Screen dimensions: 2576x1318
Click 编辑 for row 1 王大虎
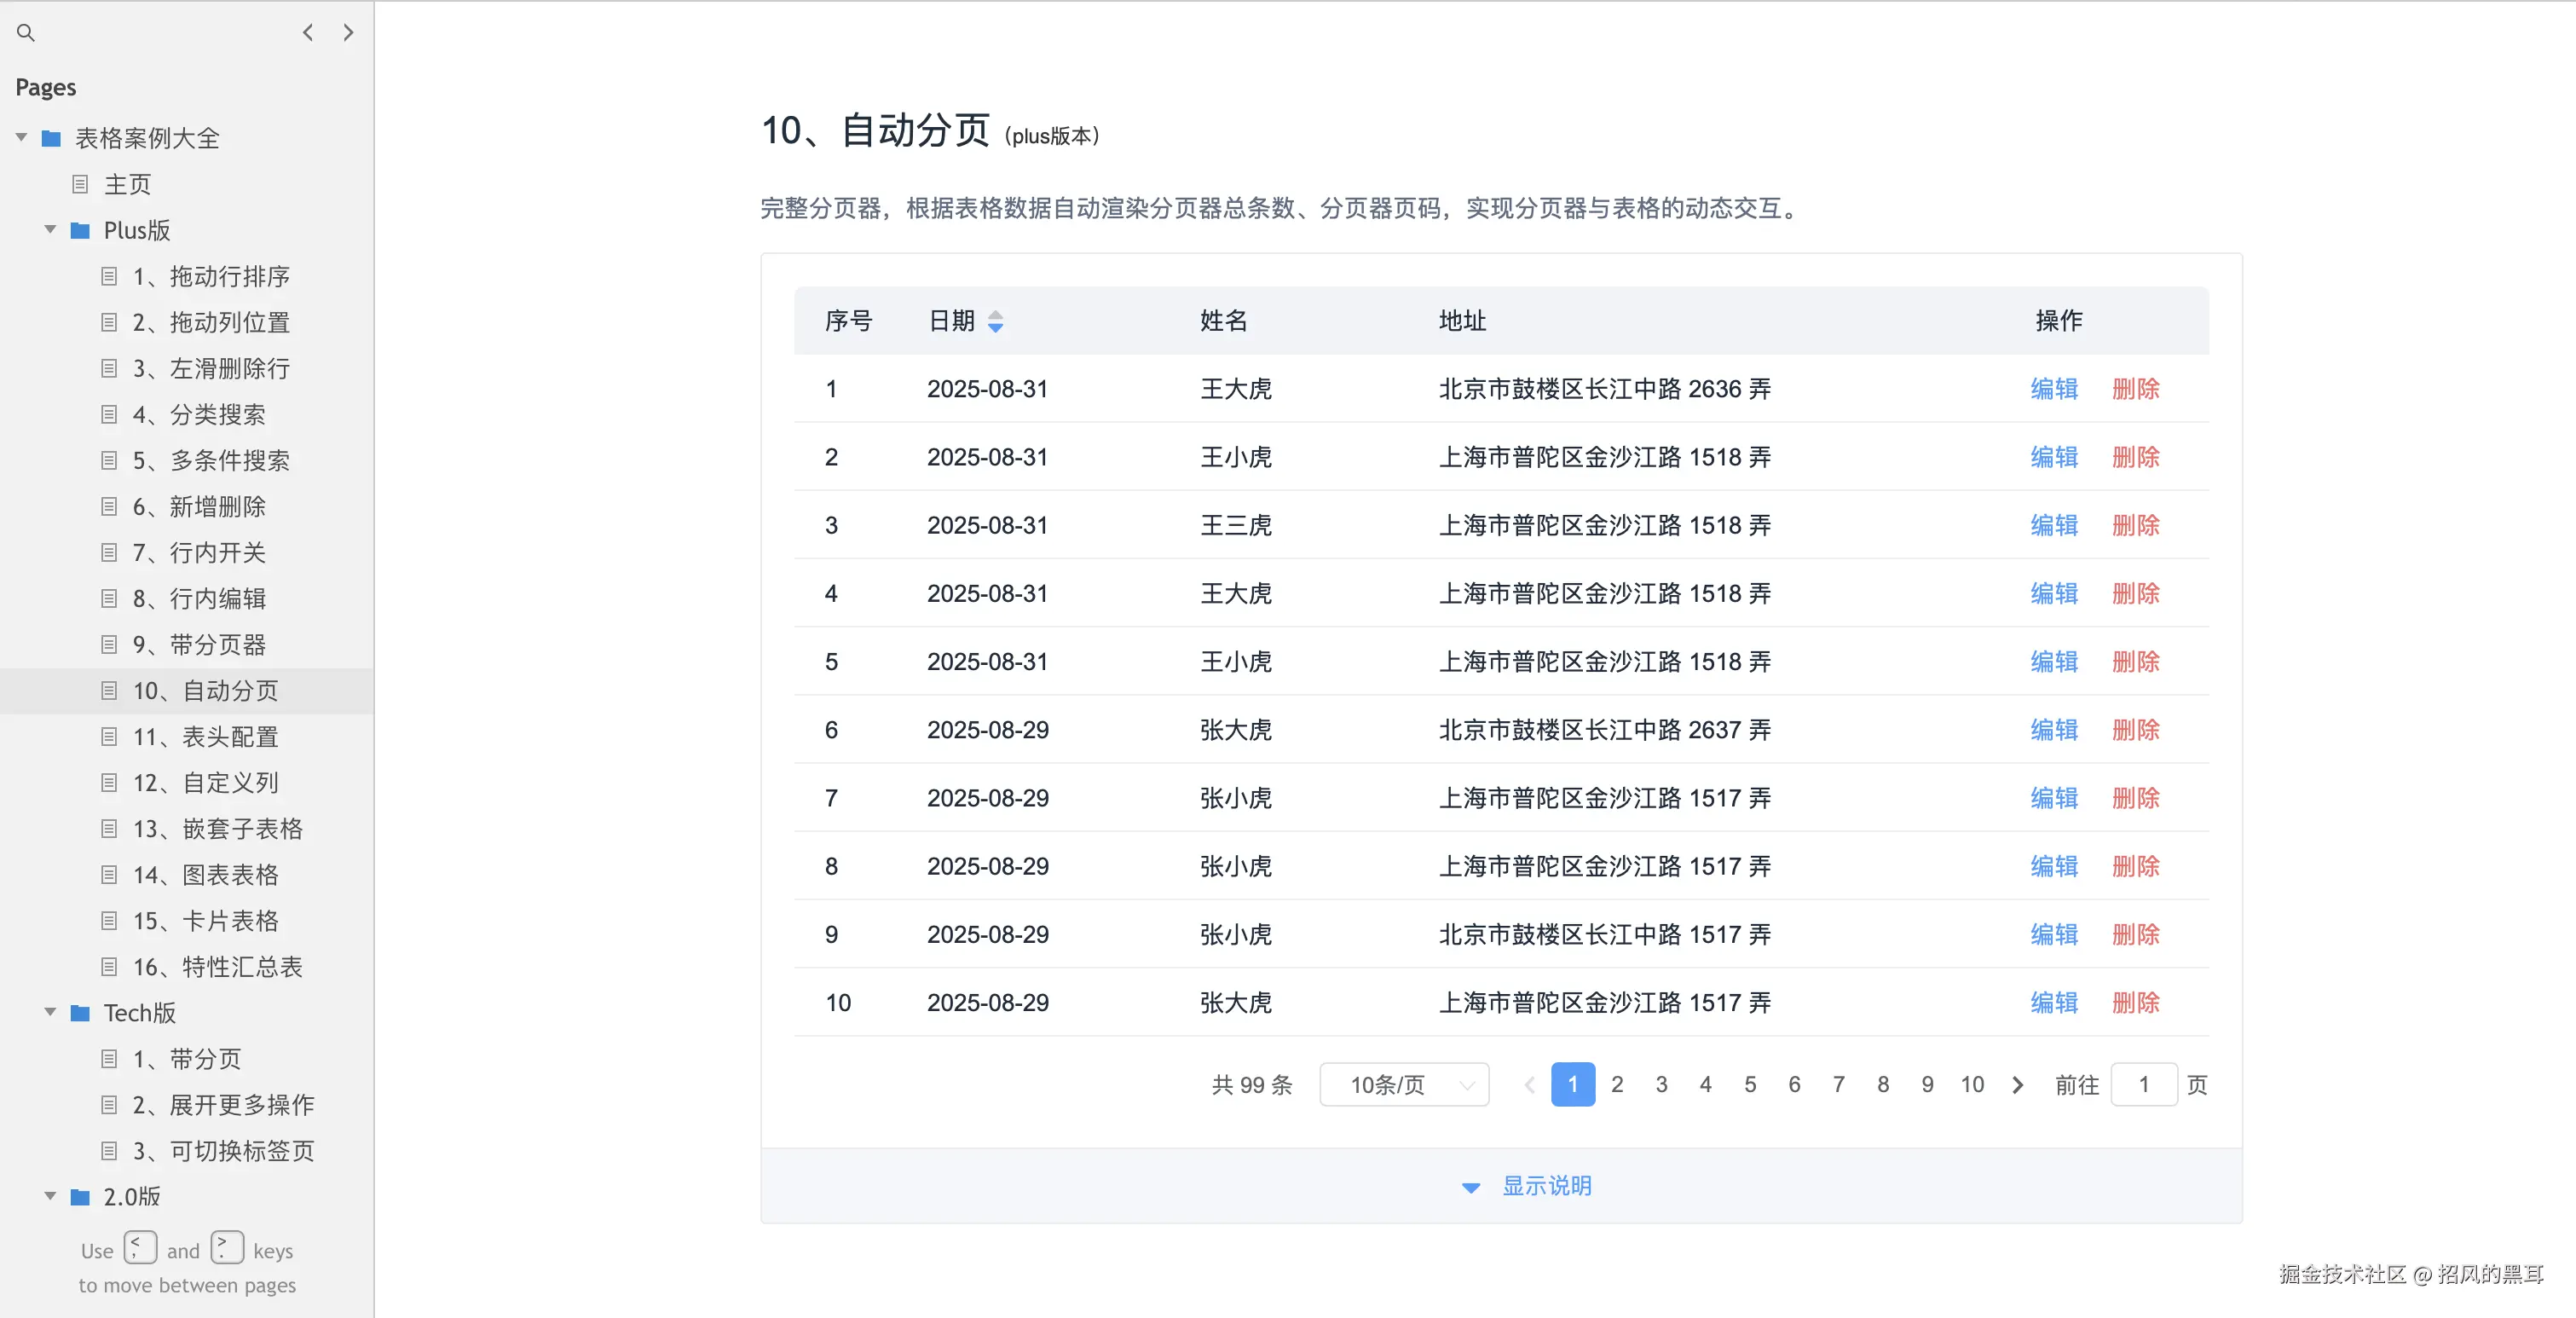click(x=2054, y=389)
